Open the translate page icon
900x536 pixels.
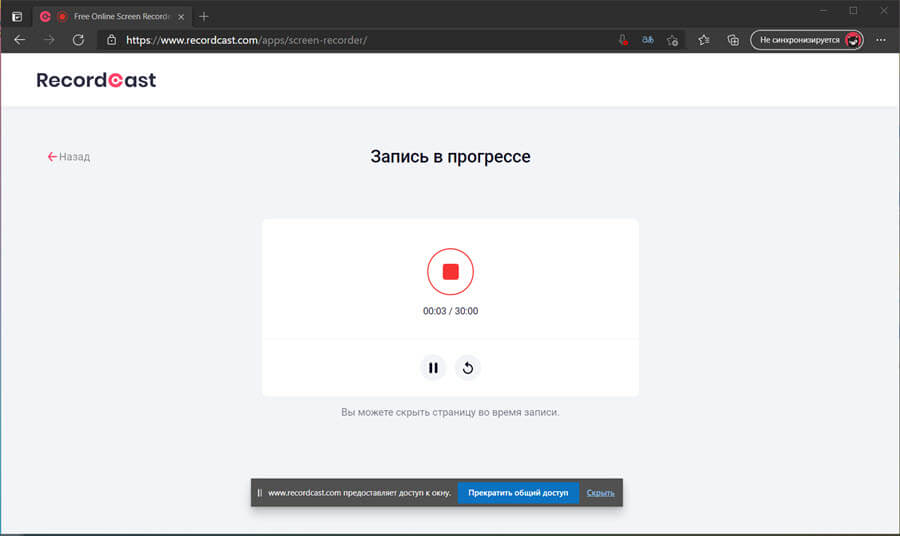(x=647, y=40)
